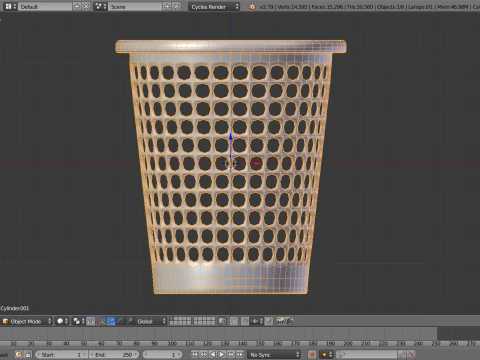Click frame 100 on the timeline ruler
Viewport: 480px width, 360px height.
pyautogui.click(x=172, y=343)
